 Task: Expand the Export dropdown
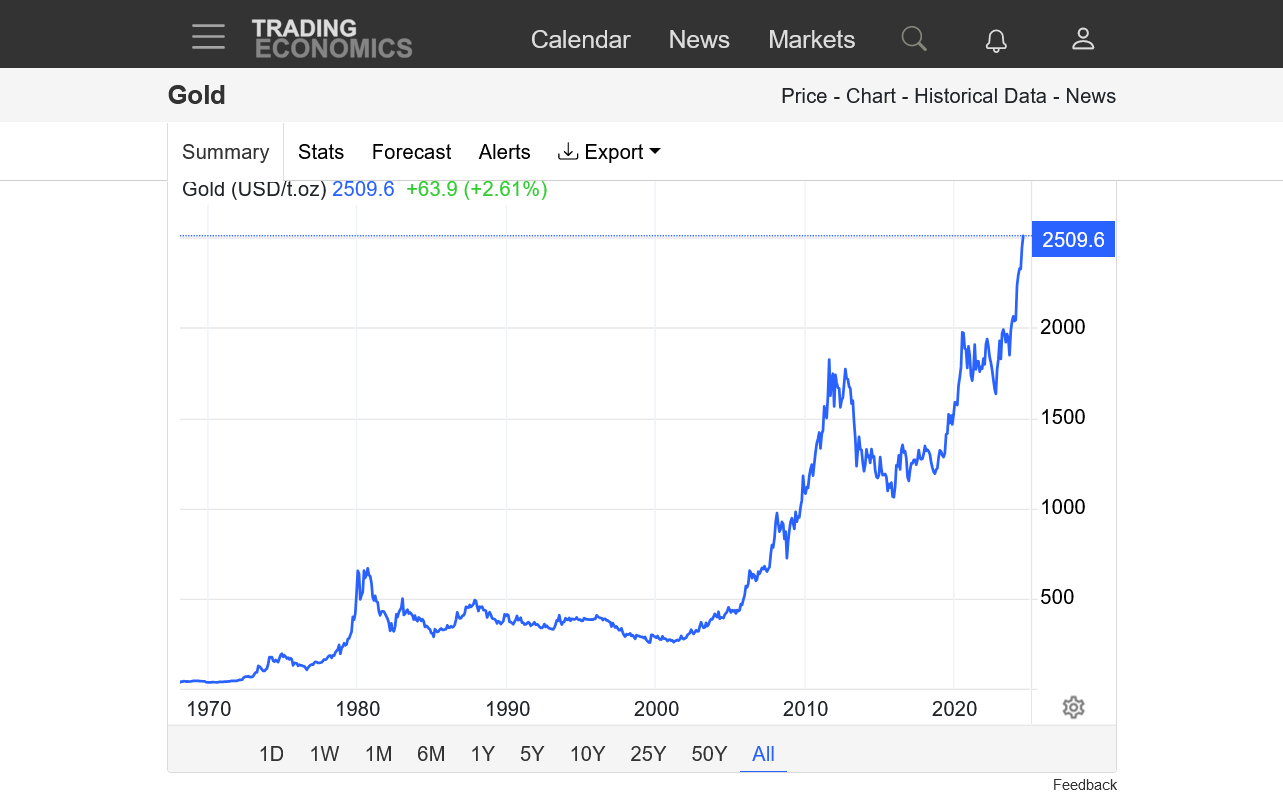click(x=609, y=152)
